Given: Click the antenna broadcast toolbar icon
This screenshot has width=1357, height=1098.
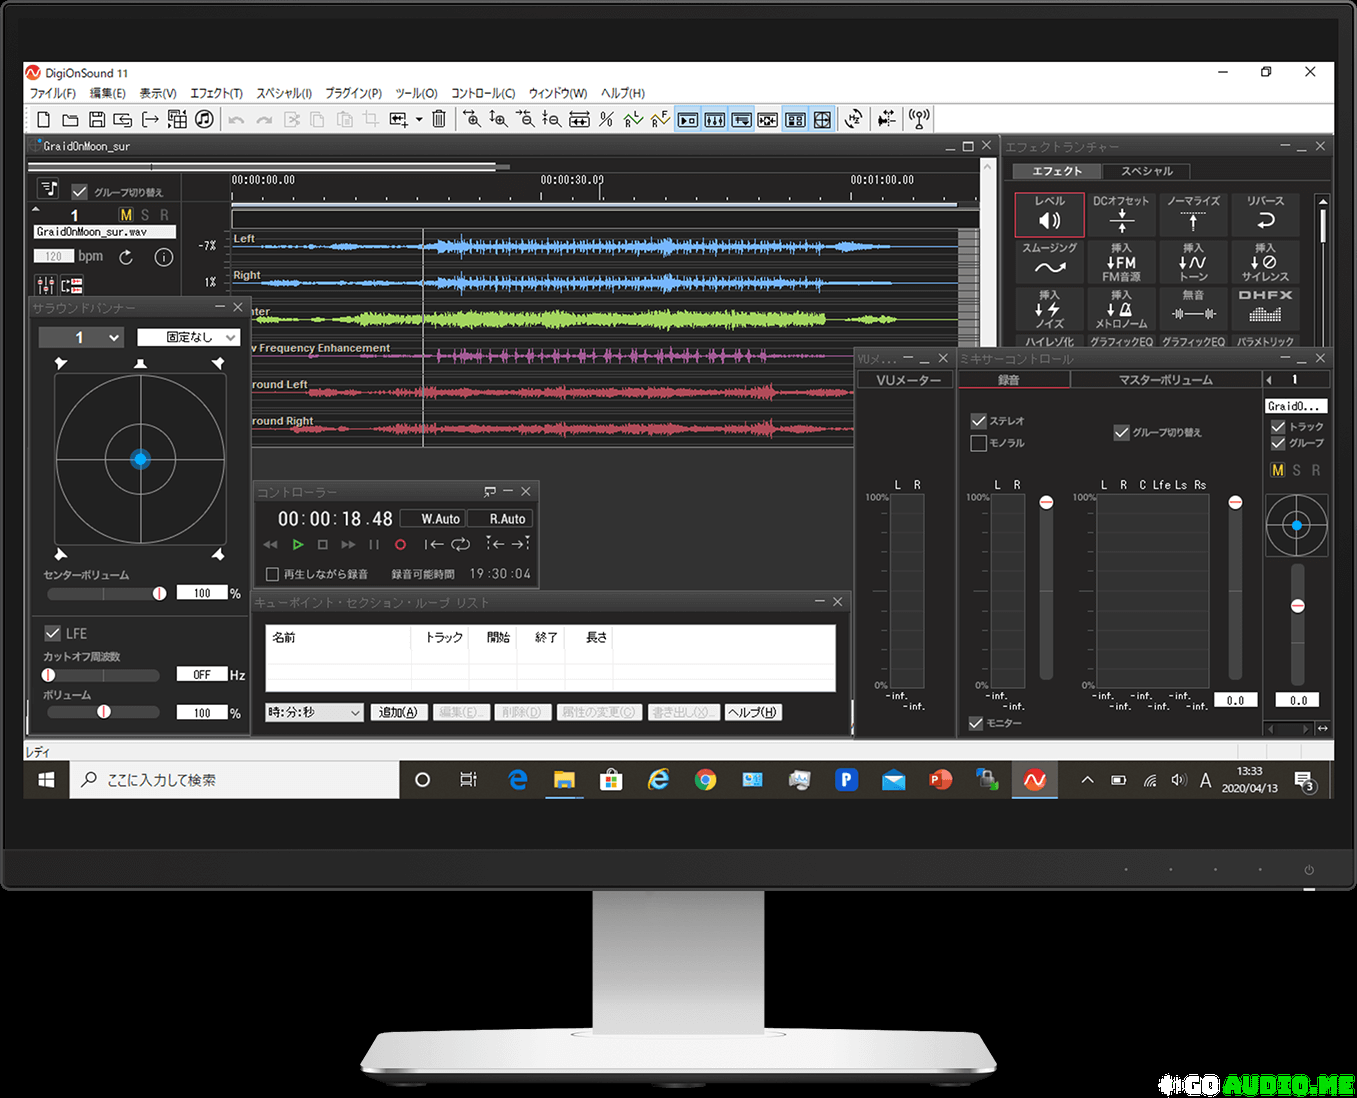Looking at the screenshot, I should (919, 119).
